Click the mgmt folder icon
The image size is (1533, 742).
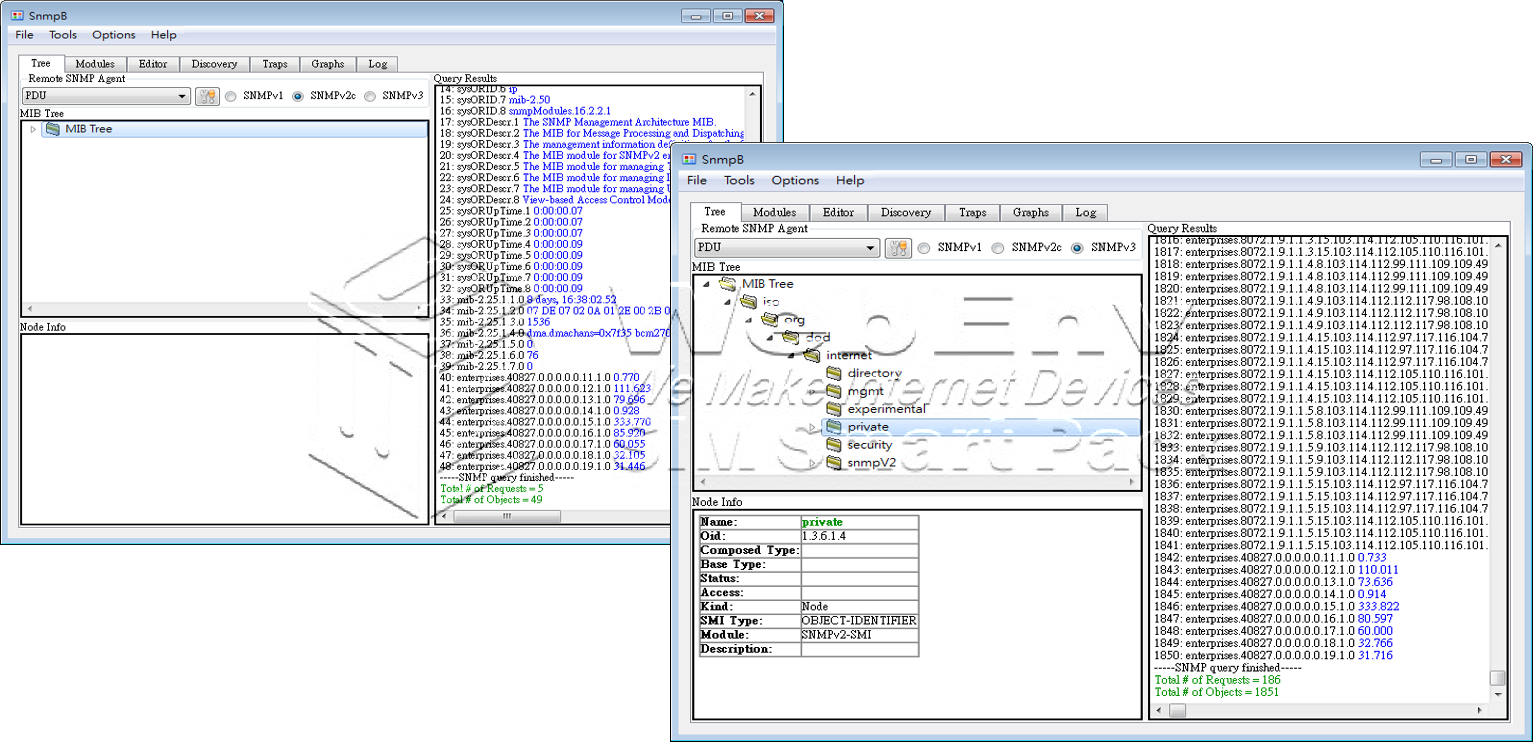coord(833,391)
